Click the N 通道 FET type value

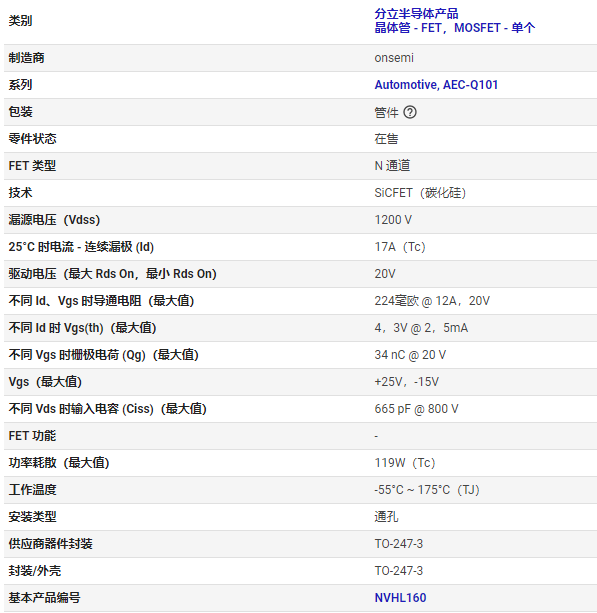[392, 166]
